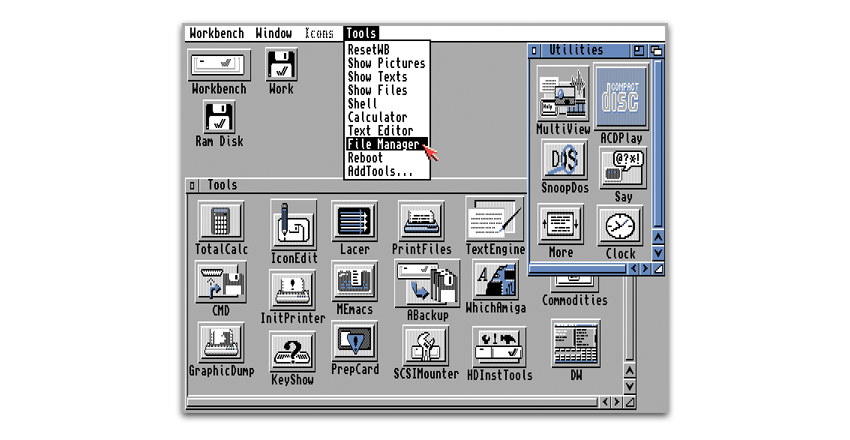Close the Tools window gadget
The image size is (850, 440).
192,186
